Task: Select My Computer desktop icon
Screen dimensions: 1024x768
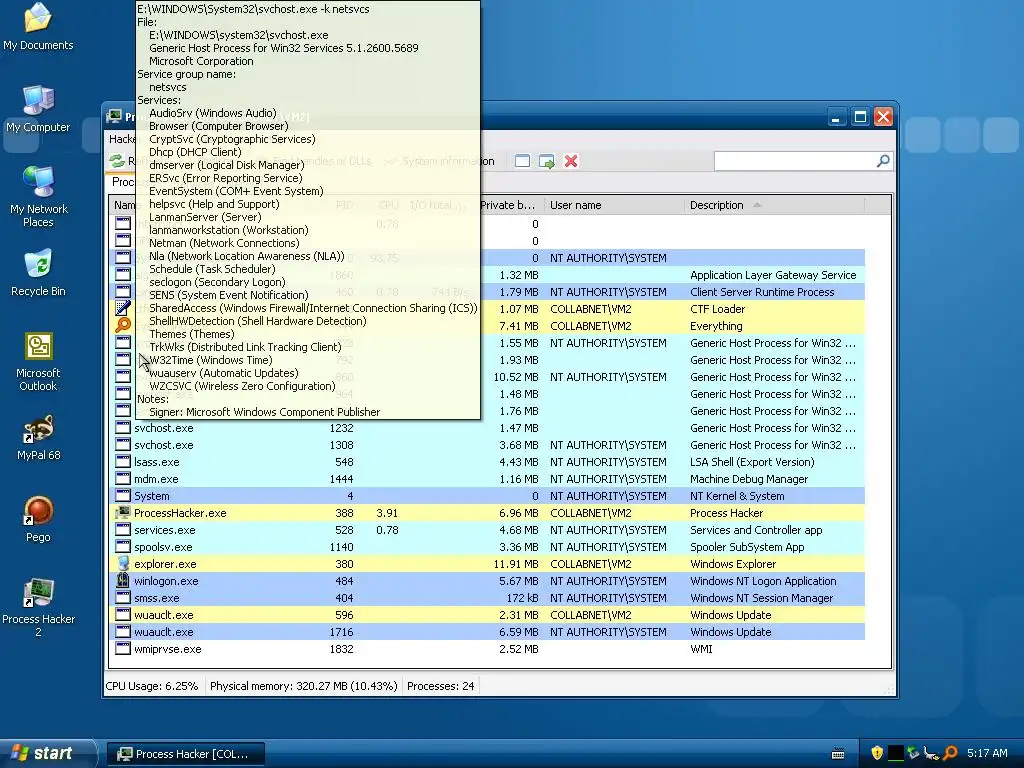Action: pyautogui.click(x=38, y=109)
